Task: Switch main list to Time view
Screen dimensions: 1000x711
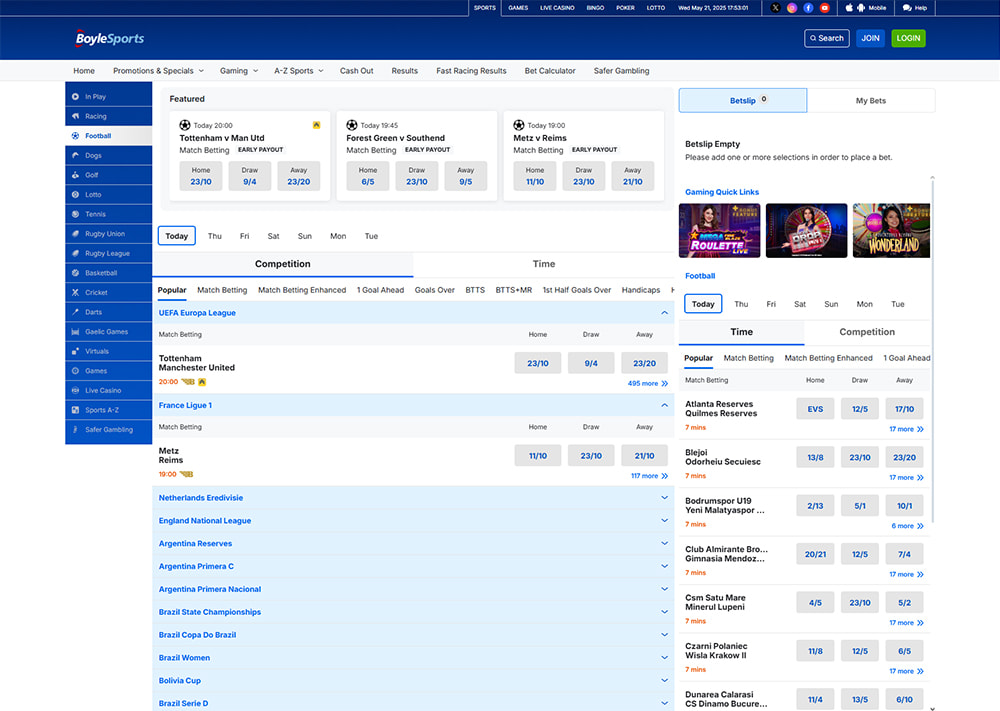Action: [543, 264]
